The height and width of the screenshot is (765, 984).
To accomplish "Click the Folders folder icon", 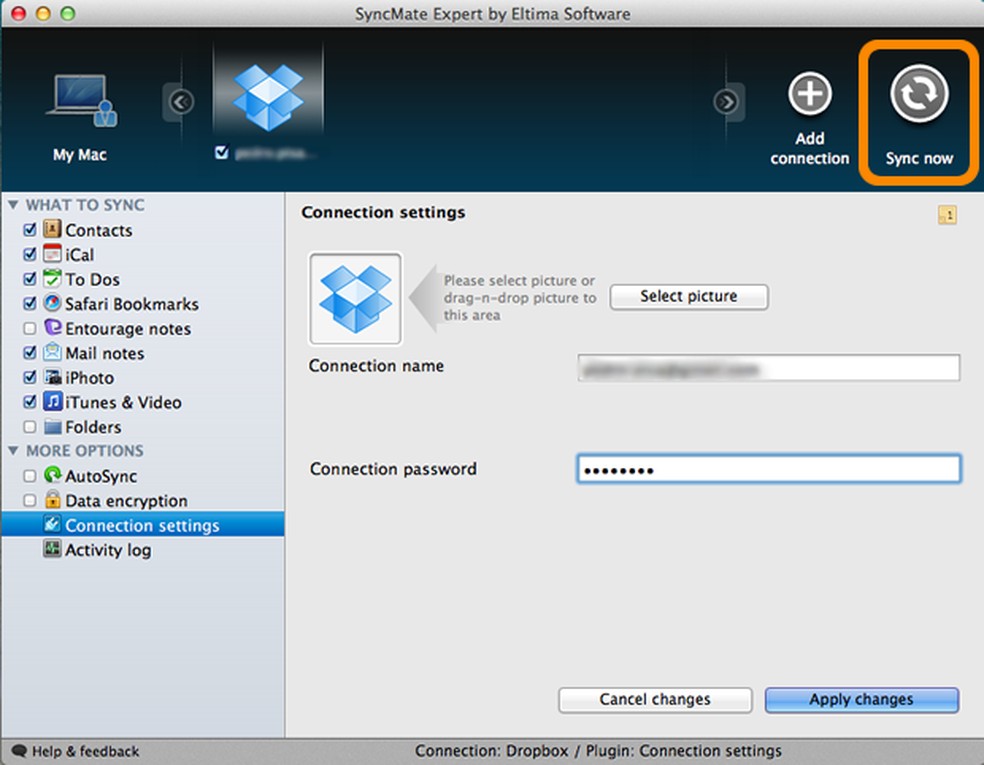I will point(53,427).
